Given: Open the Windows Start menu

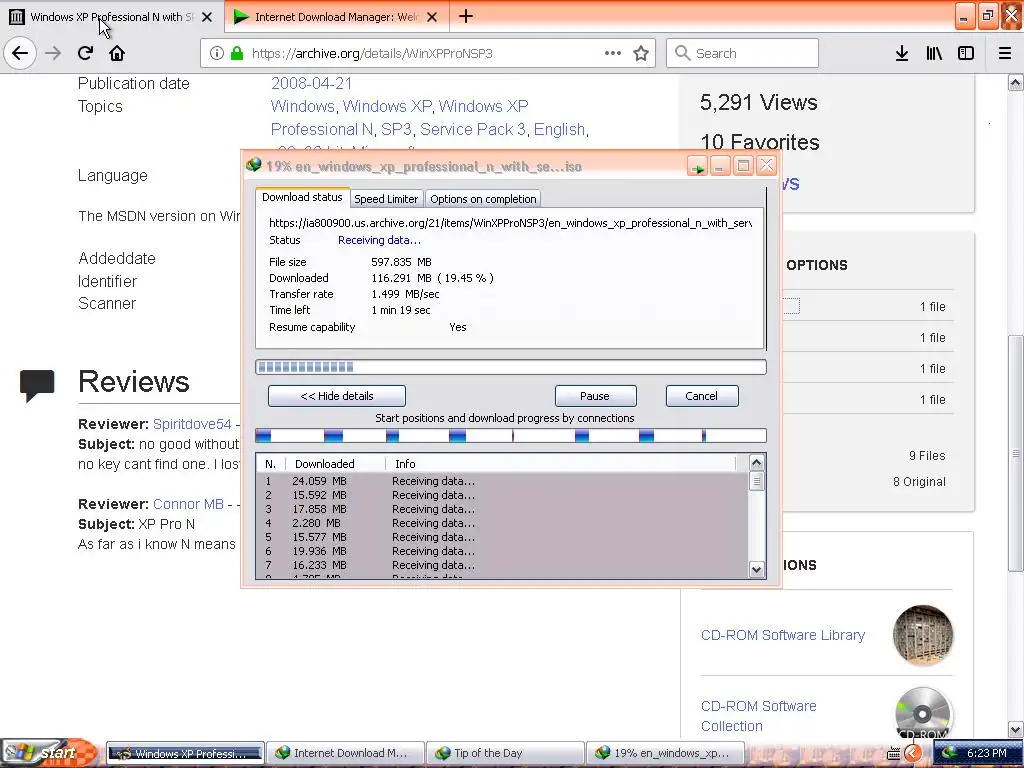Looking at the screenshot, I should point(49,753).
